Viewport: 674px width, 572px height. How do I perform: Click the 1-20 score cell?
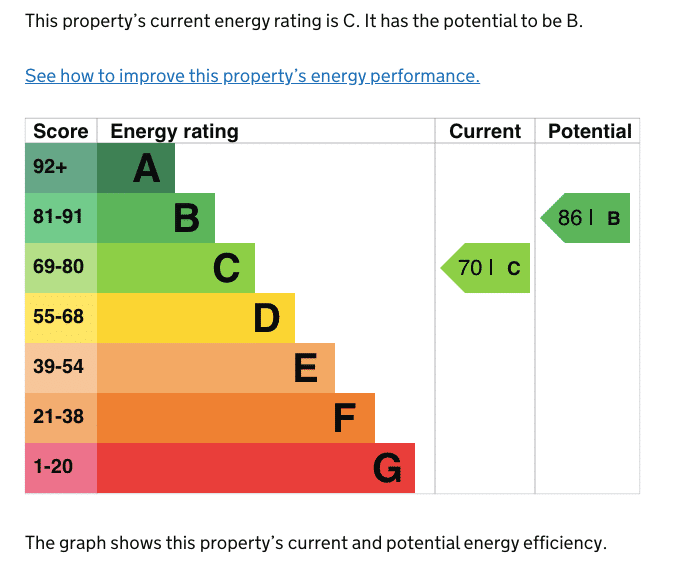(61, 468)
